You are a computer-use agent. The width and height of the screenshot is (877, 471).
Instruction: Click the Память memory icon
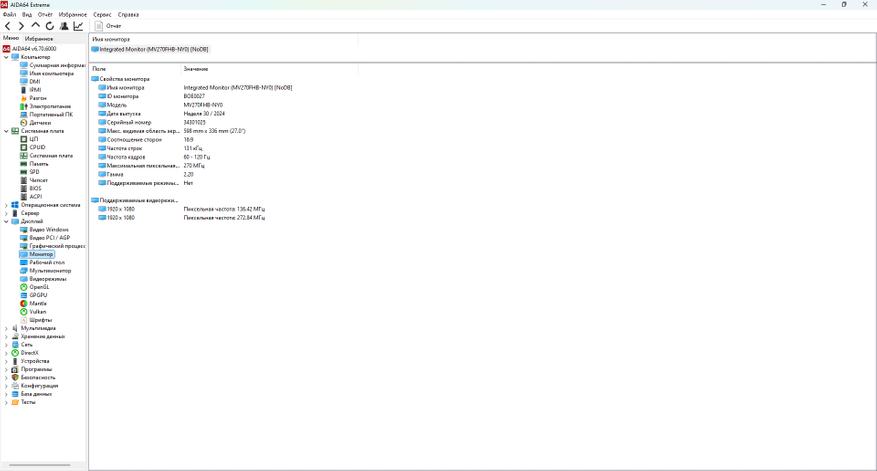pos(23,164)
